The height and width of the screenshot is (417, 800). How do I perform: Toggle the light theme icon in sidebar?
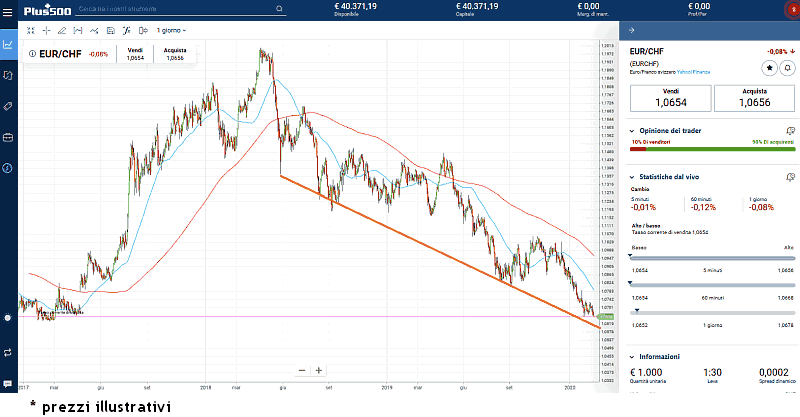pos(8,316)
